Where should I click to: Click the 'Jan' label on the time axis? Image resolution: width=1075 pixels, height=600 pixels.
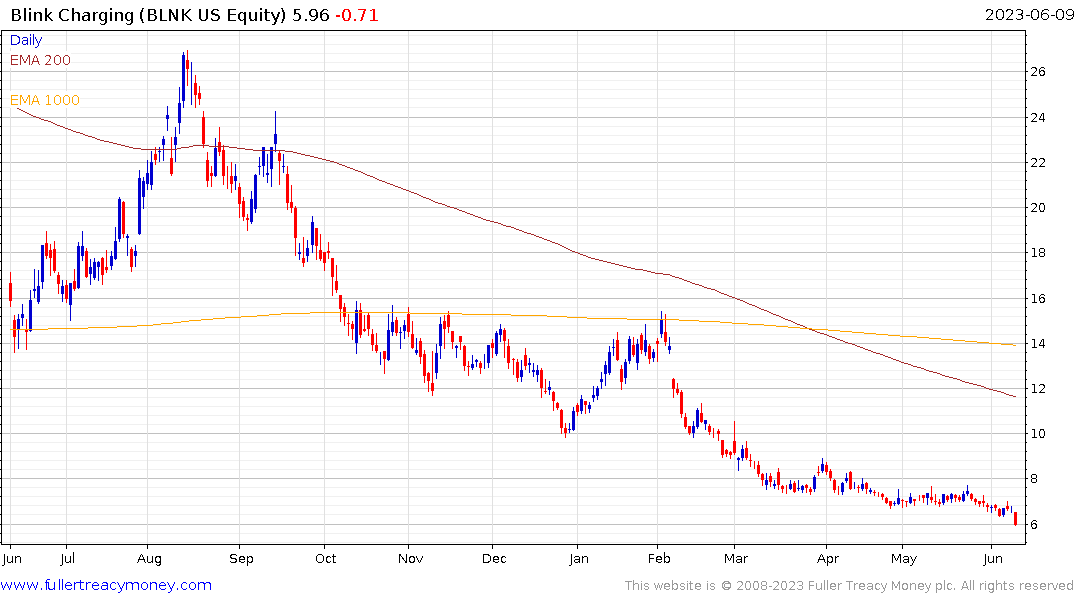(579, 559)
